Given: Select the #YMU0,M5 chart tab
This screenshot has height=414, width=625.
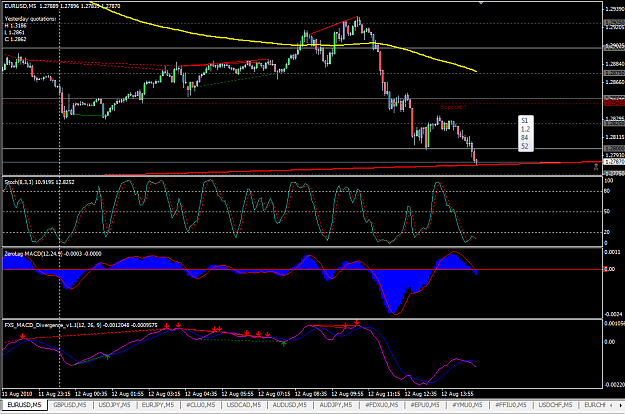Looking at the screenshot, I should [467, 405].
